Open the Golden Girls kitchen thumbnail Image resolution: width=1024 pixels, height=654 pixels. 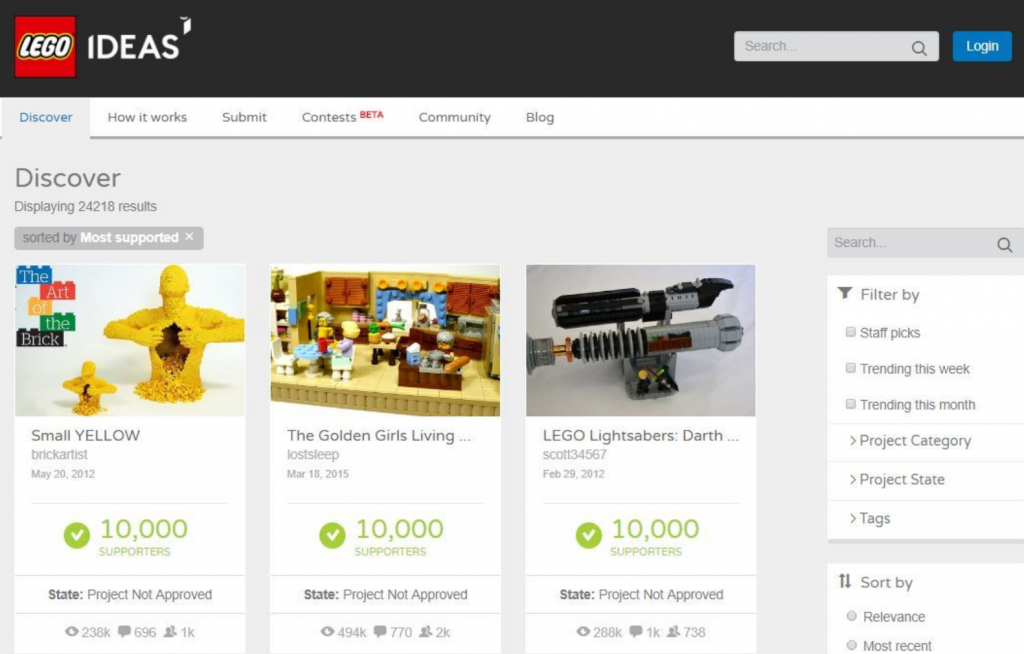tap(385, 340)
